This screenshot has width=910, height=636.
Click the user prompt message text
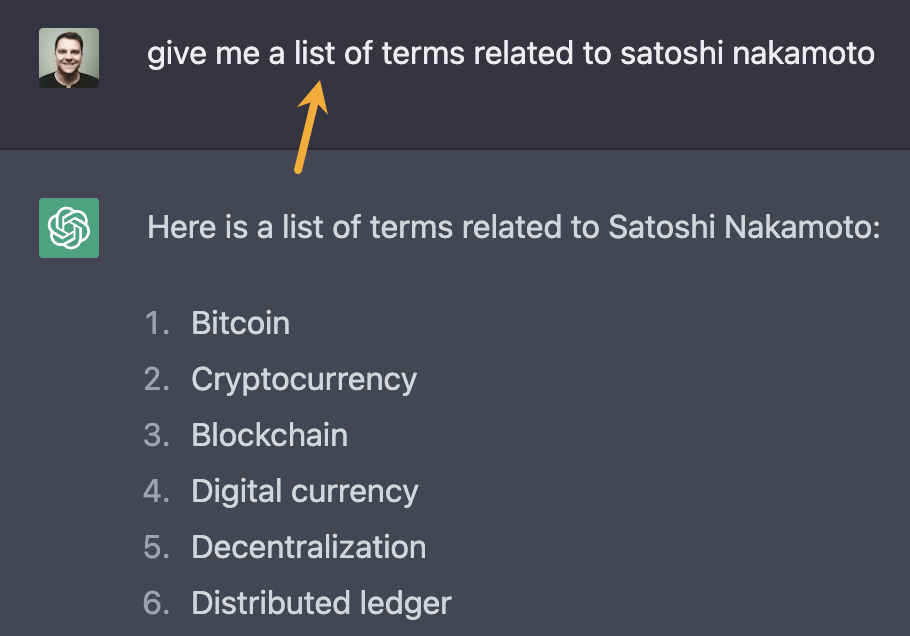coord(511,54)
